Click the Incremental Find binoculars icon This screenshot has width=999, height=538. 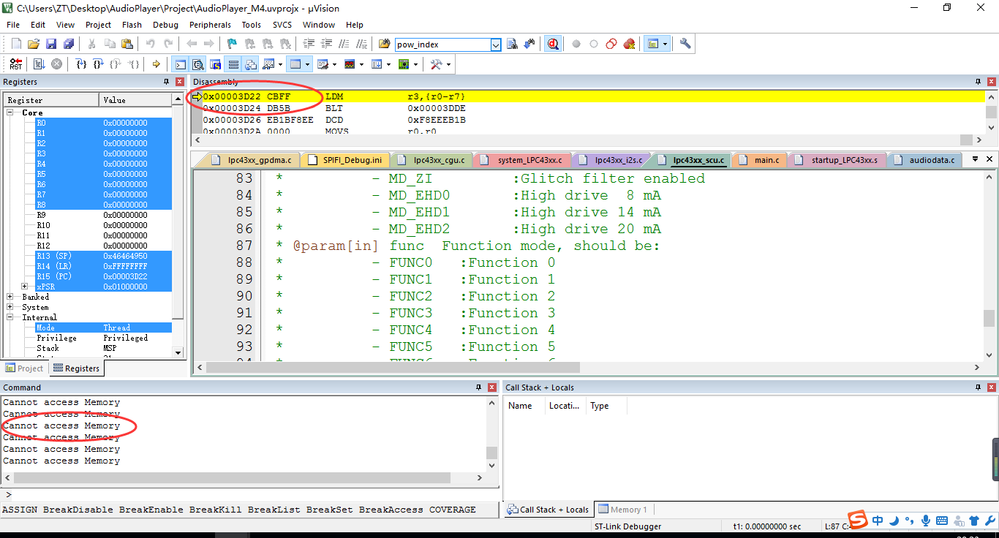tap(529, 44)
